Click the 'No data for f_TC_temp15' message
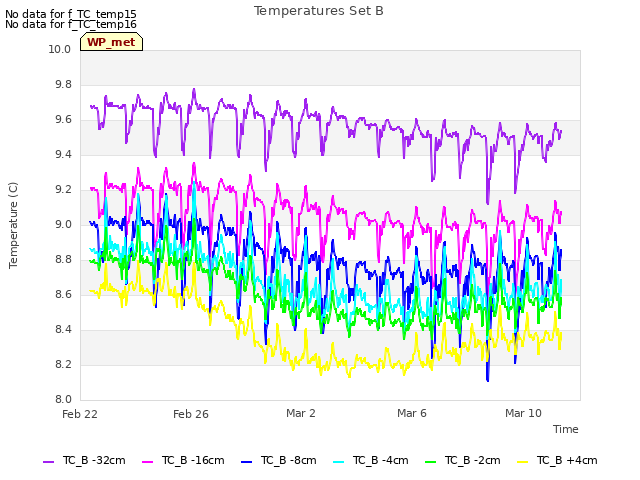The height and width of the screenshot is (480, 640). (71, 14)
